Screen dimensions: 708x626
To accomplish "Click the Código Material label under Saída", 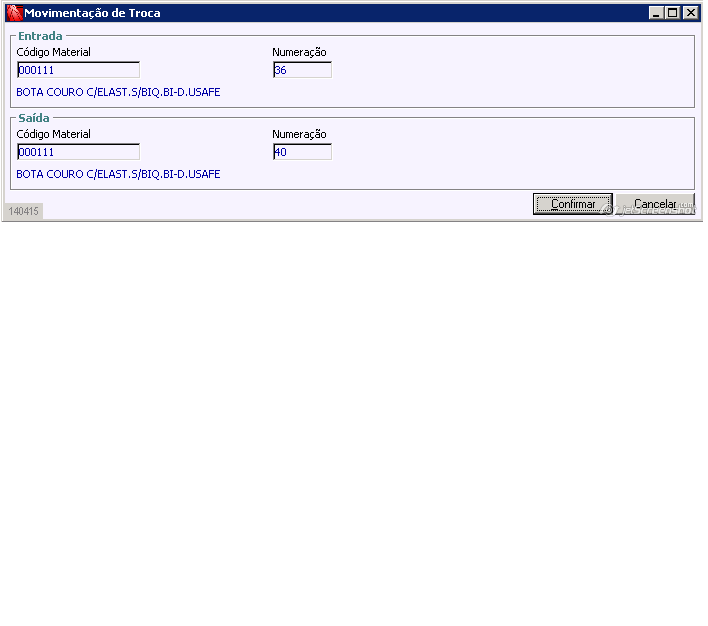I will (53, 134).
